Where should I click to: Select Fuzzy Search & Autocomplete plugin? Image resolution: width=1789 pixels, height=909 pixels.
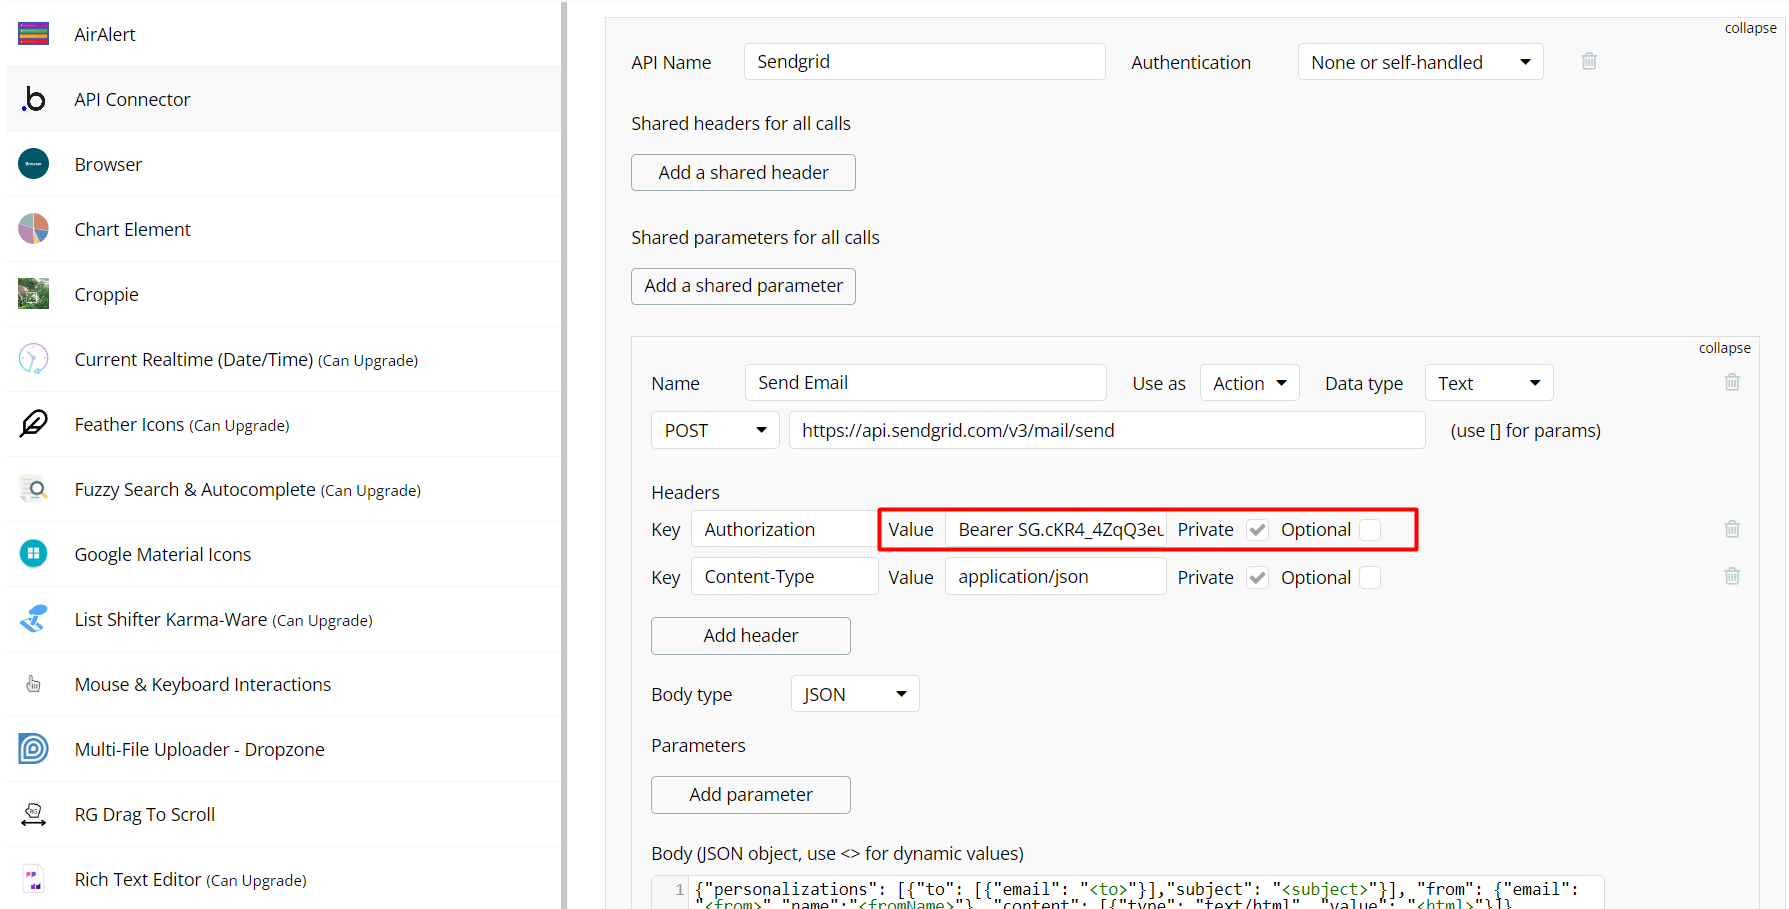click(284, 489)
